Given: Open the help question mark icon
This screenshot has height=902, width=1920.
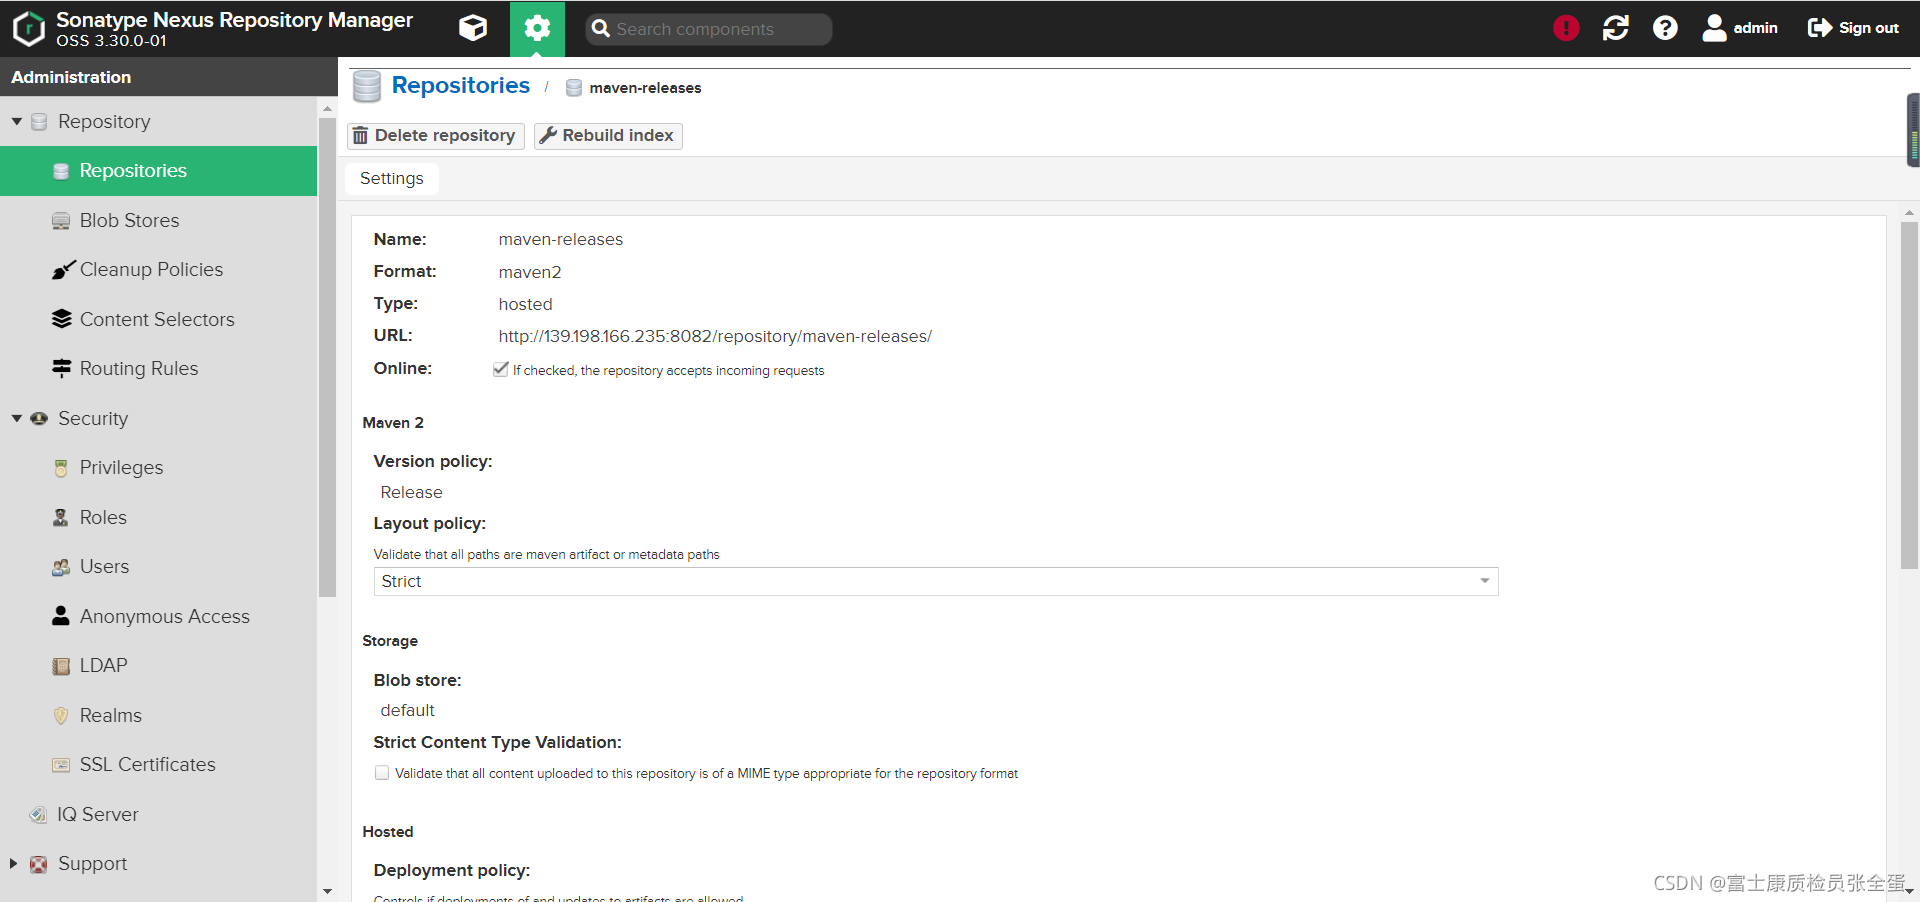Looking at the screenshot, I should pos(1665,28).
